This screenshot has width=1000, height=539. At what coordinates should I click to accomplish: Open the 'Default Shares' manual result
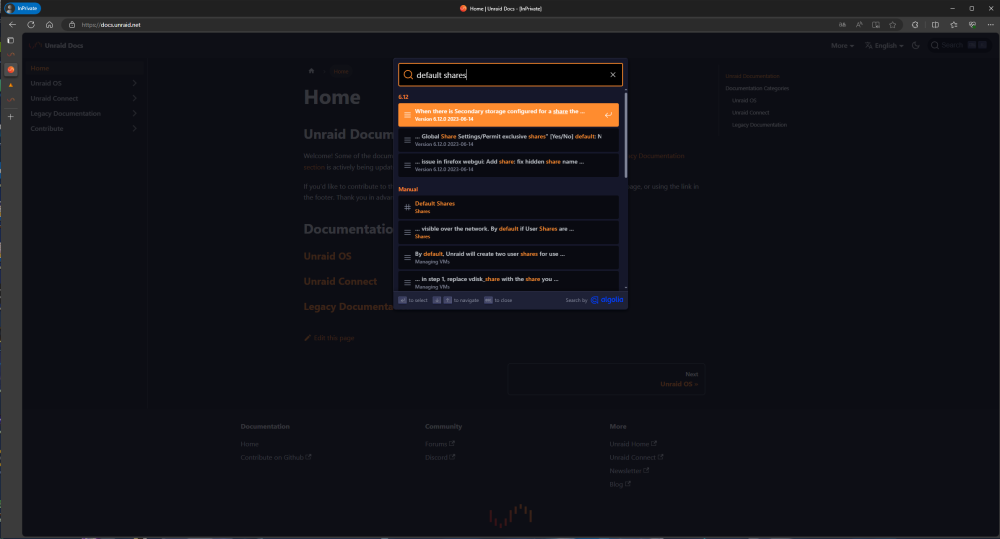508,207
